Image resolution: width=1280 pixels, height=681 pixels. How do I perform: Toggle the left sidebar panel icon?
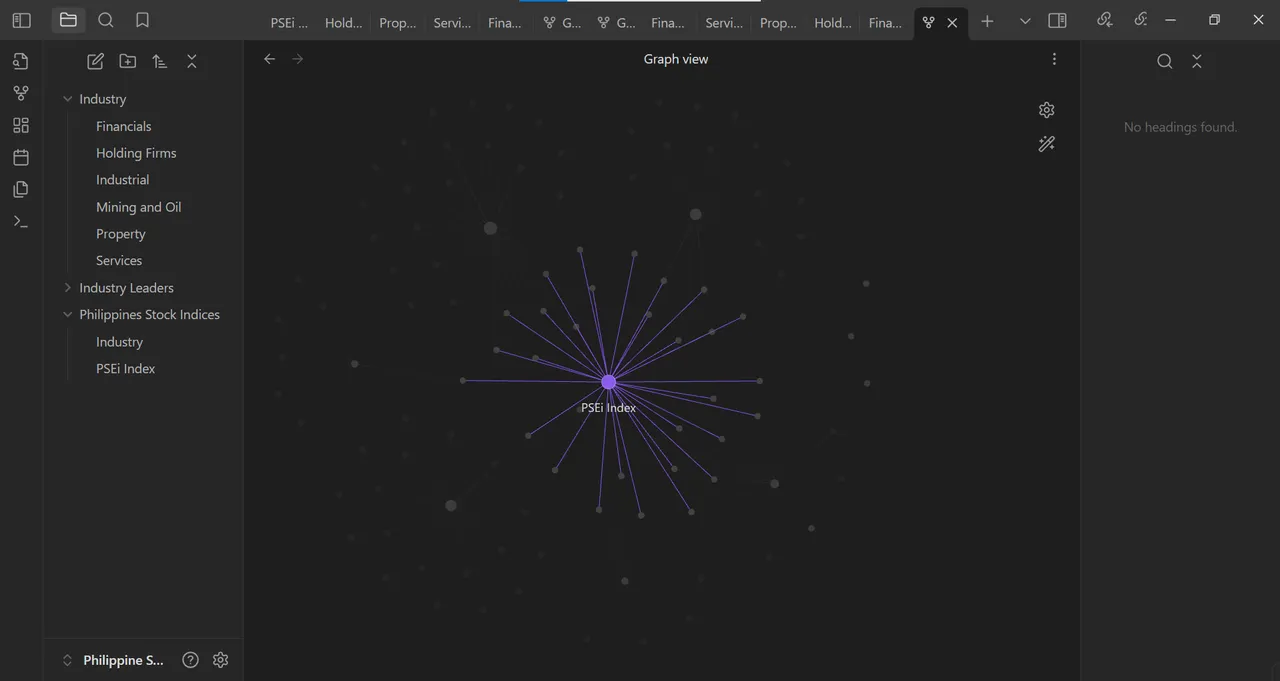[21, 20]
